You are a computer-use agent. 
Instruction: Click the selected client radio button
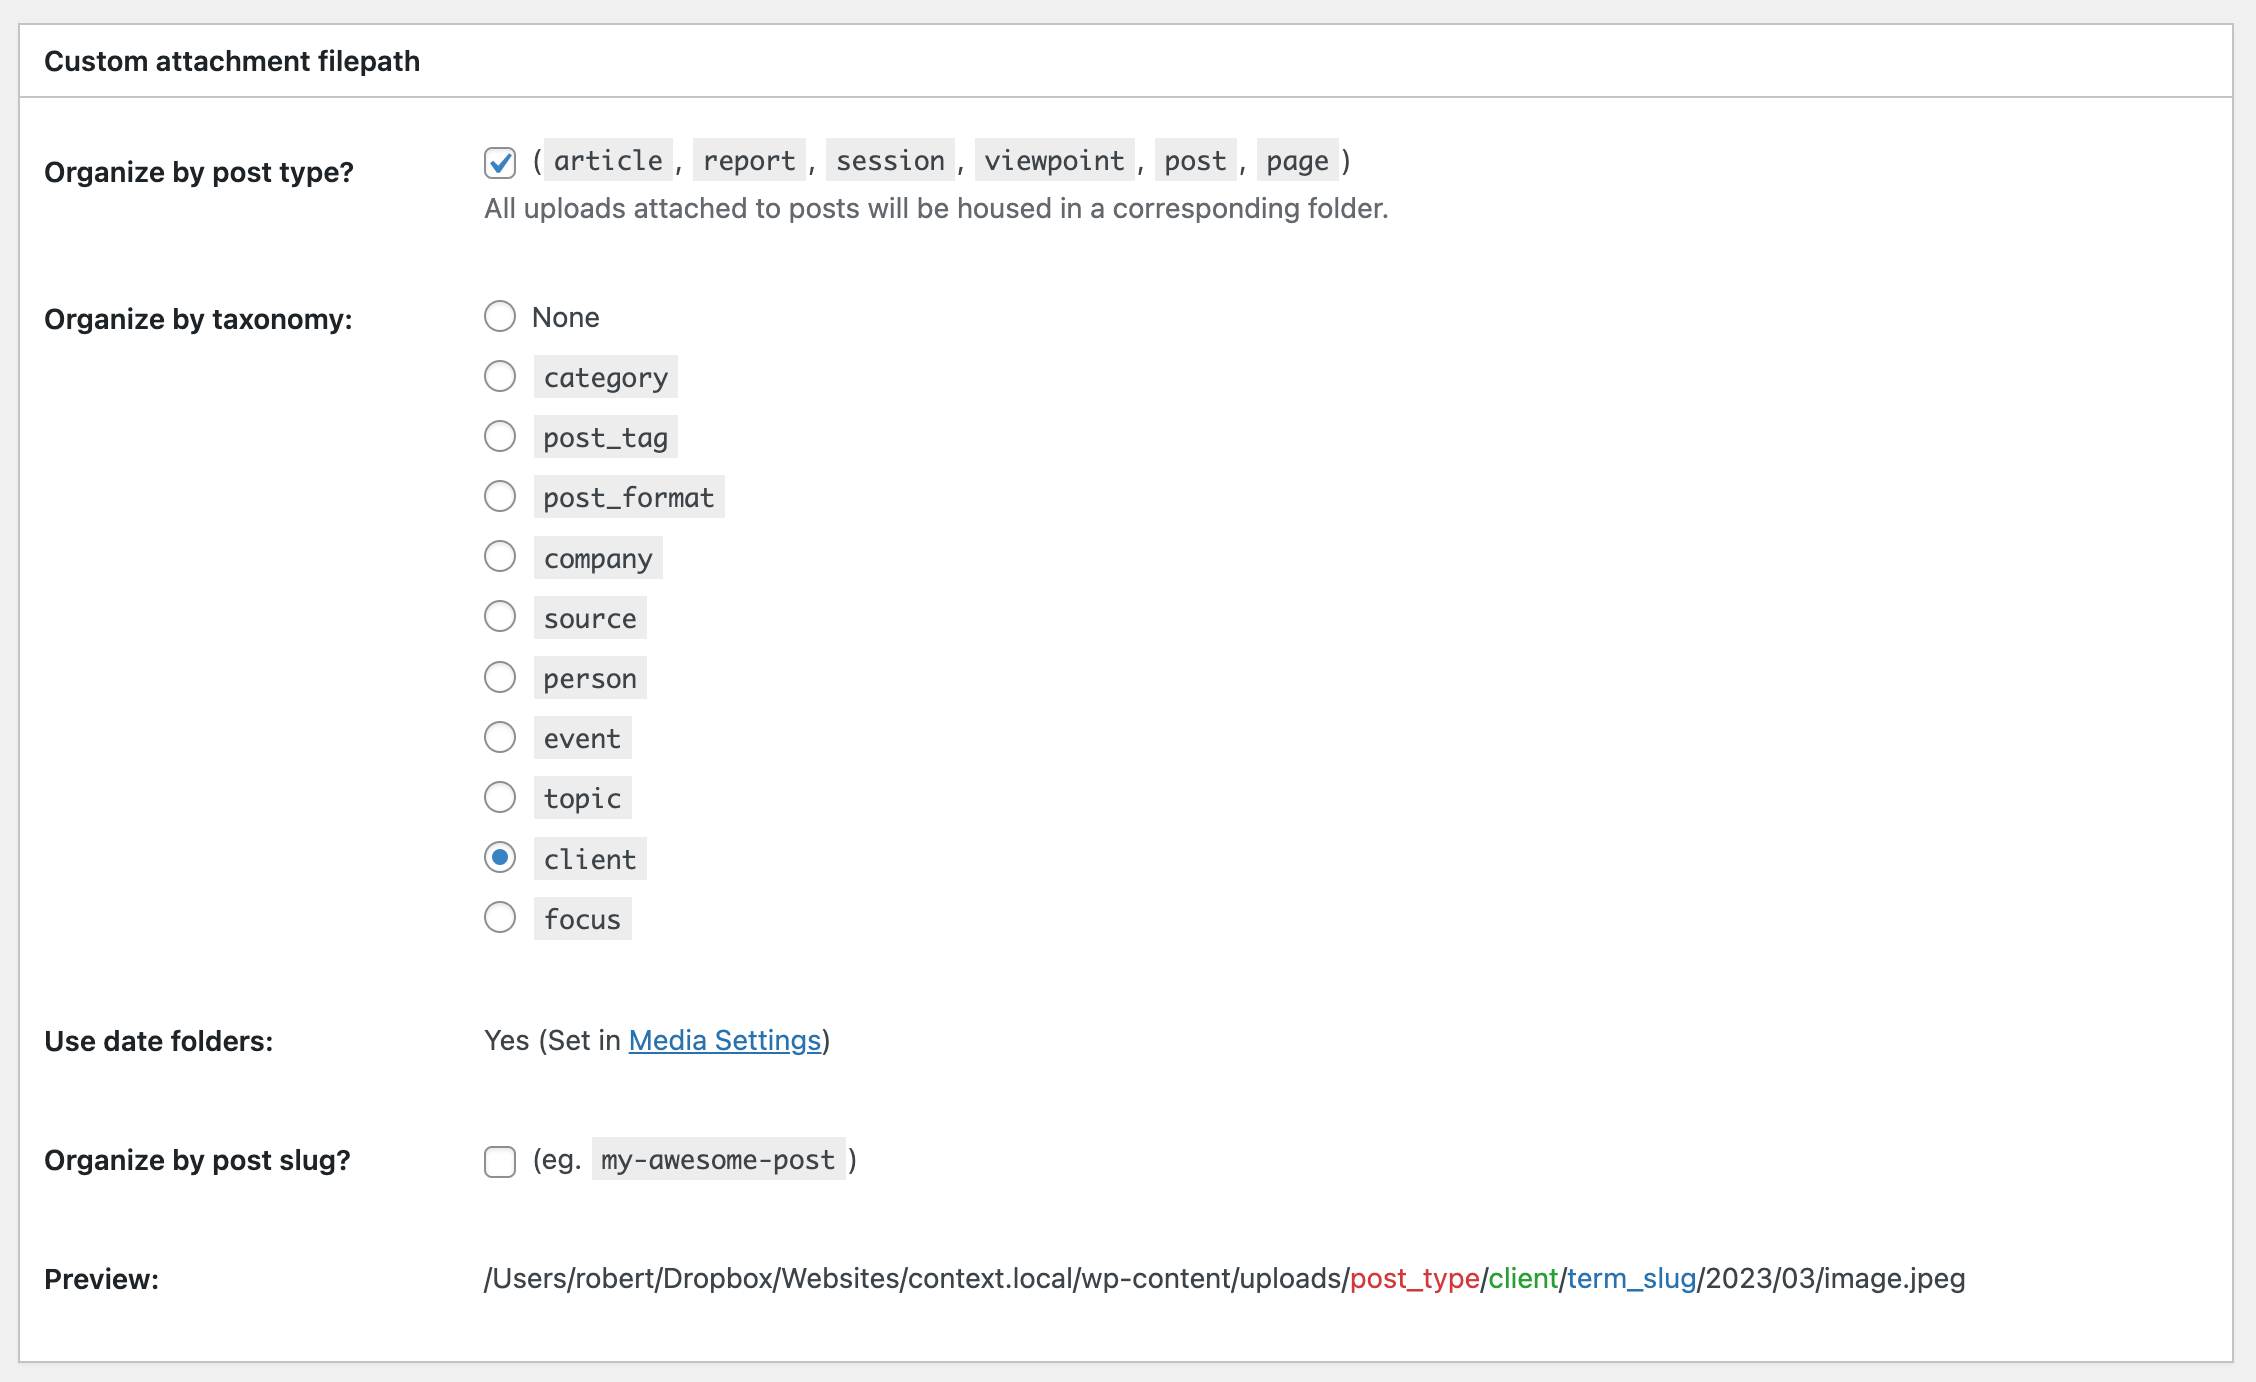point(500,858)
